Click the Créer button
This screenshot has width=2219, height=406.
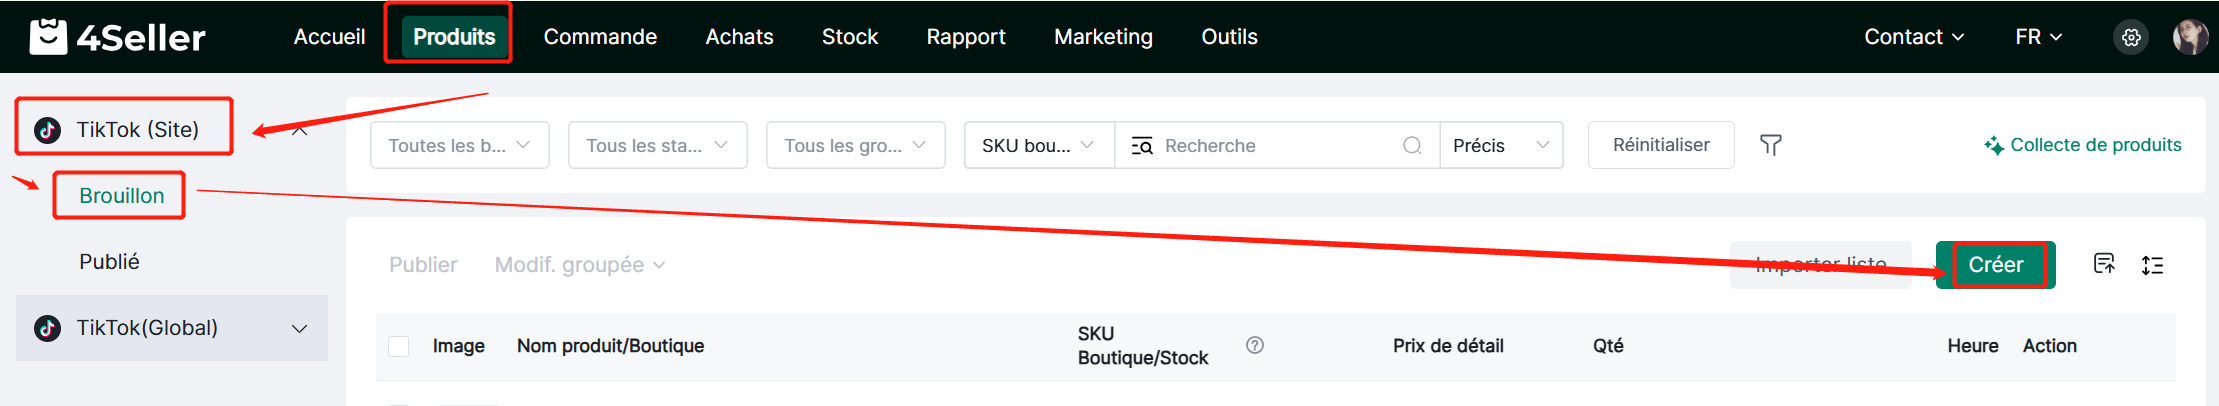[x=1995, y=265]
